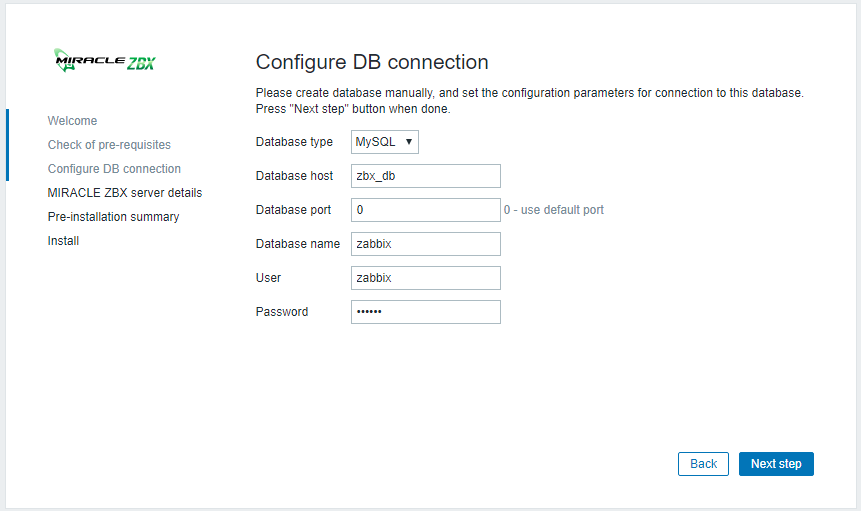This screenshot has width=861, height=511.
Task: Select the Database name text box
Action: (x=425, y=244)
